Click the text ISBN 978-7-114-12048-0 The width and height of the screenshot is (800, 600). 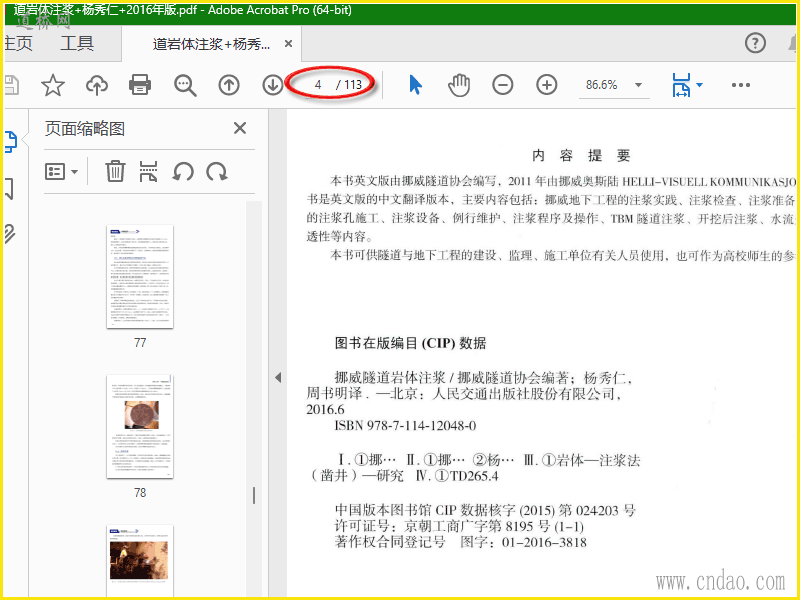pyautogui.click(x=405, y=426)
